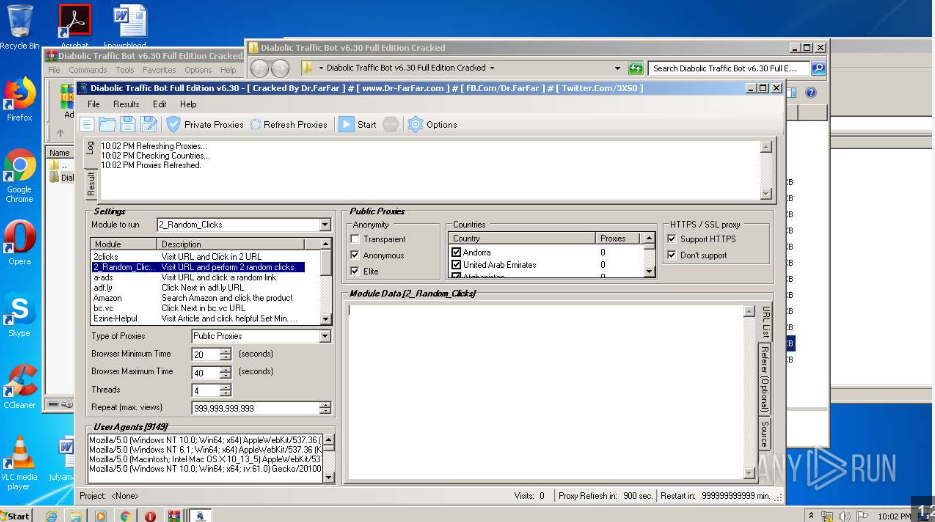Image resolution: width=935 pixels, height=522 pixels.
Task: Toggle the Don't support HTTPS checkbox
Action: tap(671, 255)
